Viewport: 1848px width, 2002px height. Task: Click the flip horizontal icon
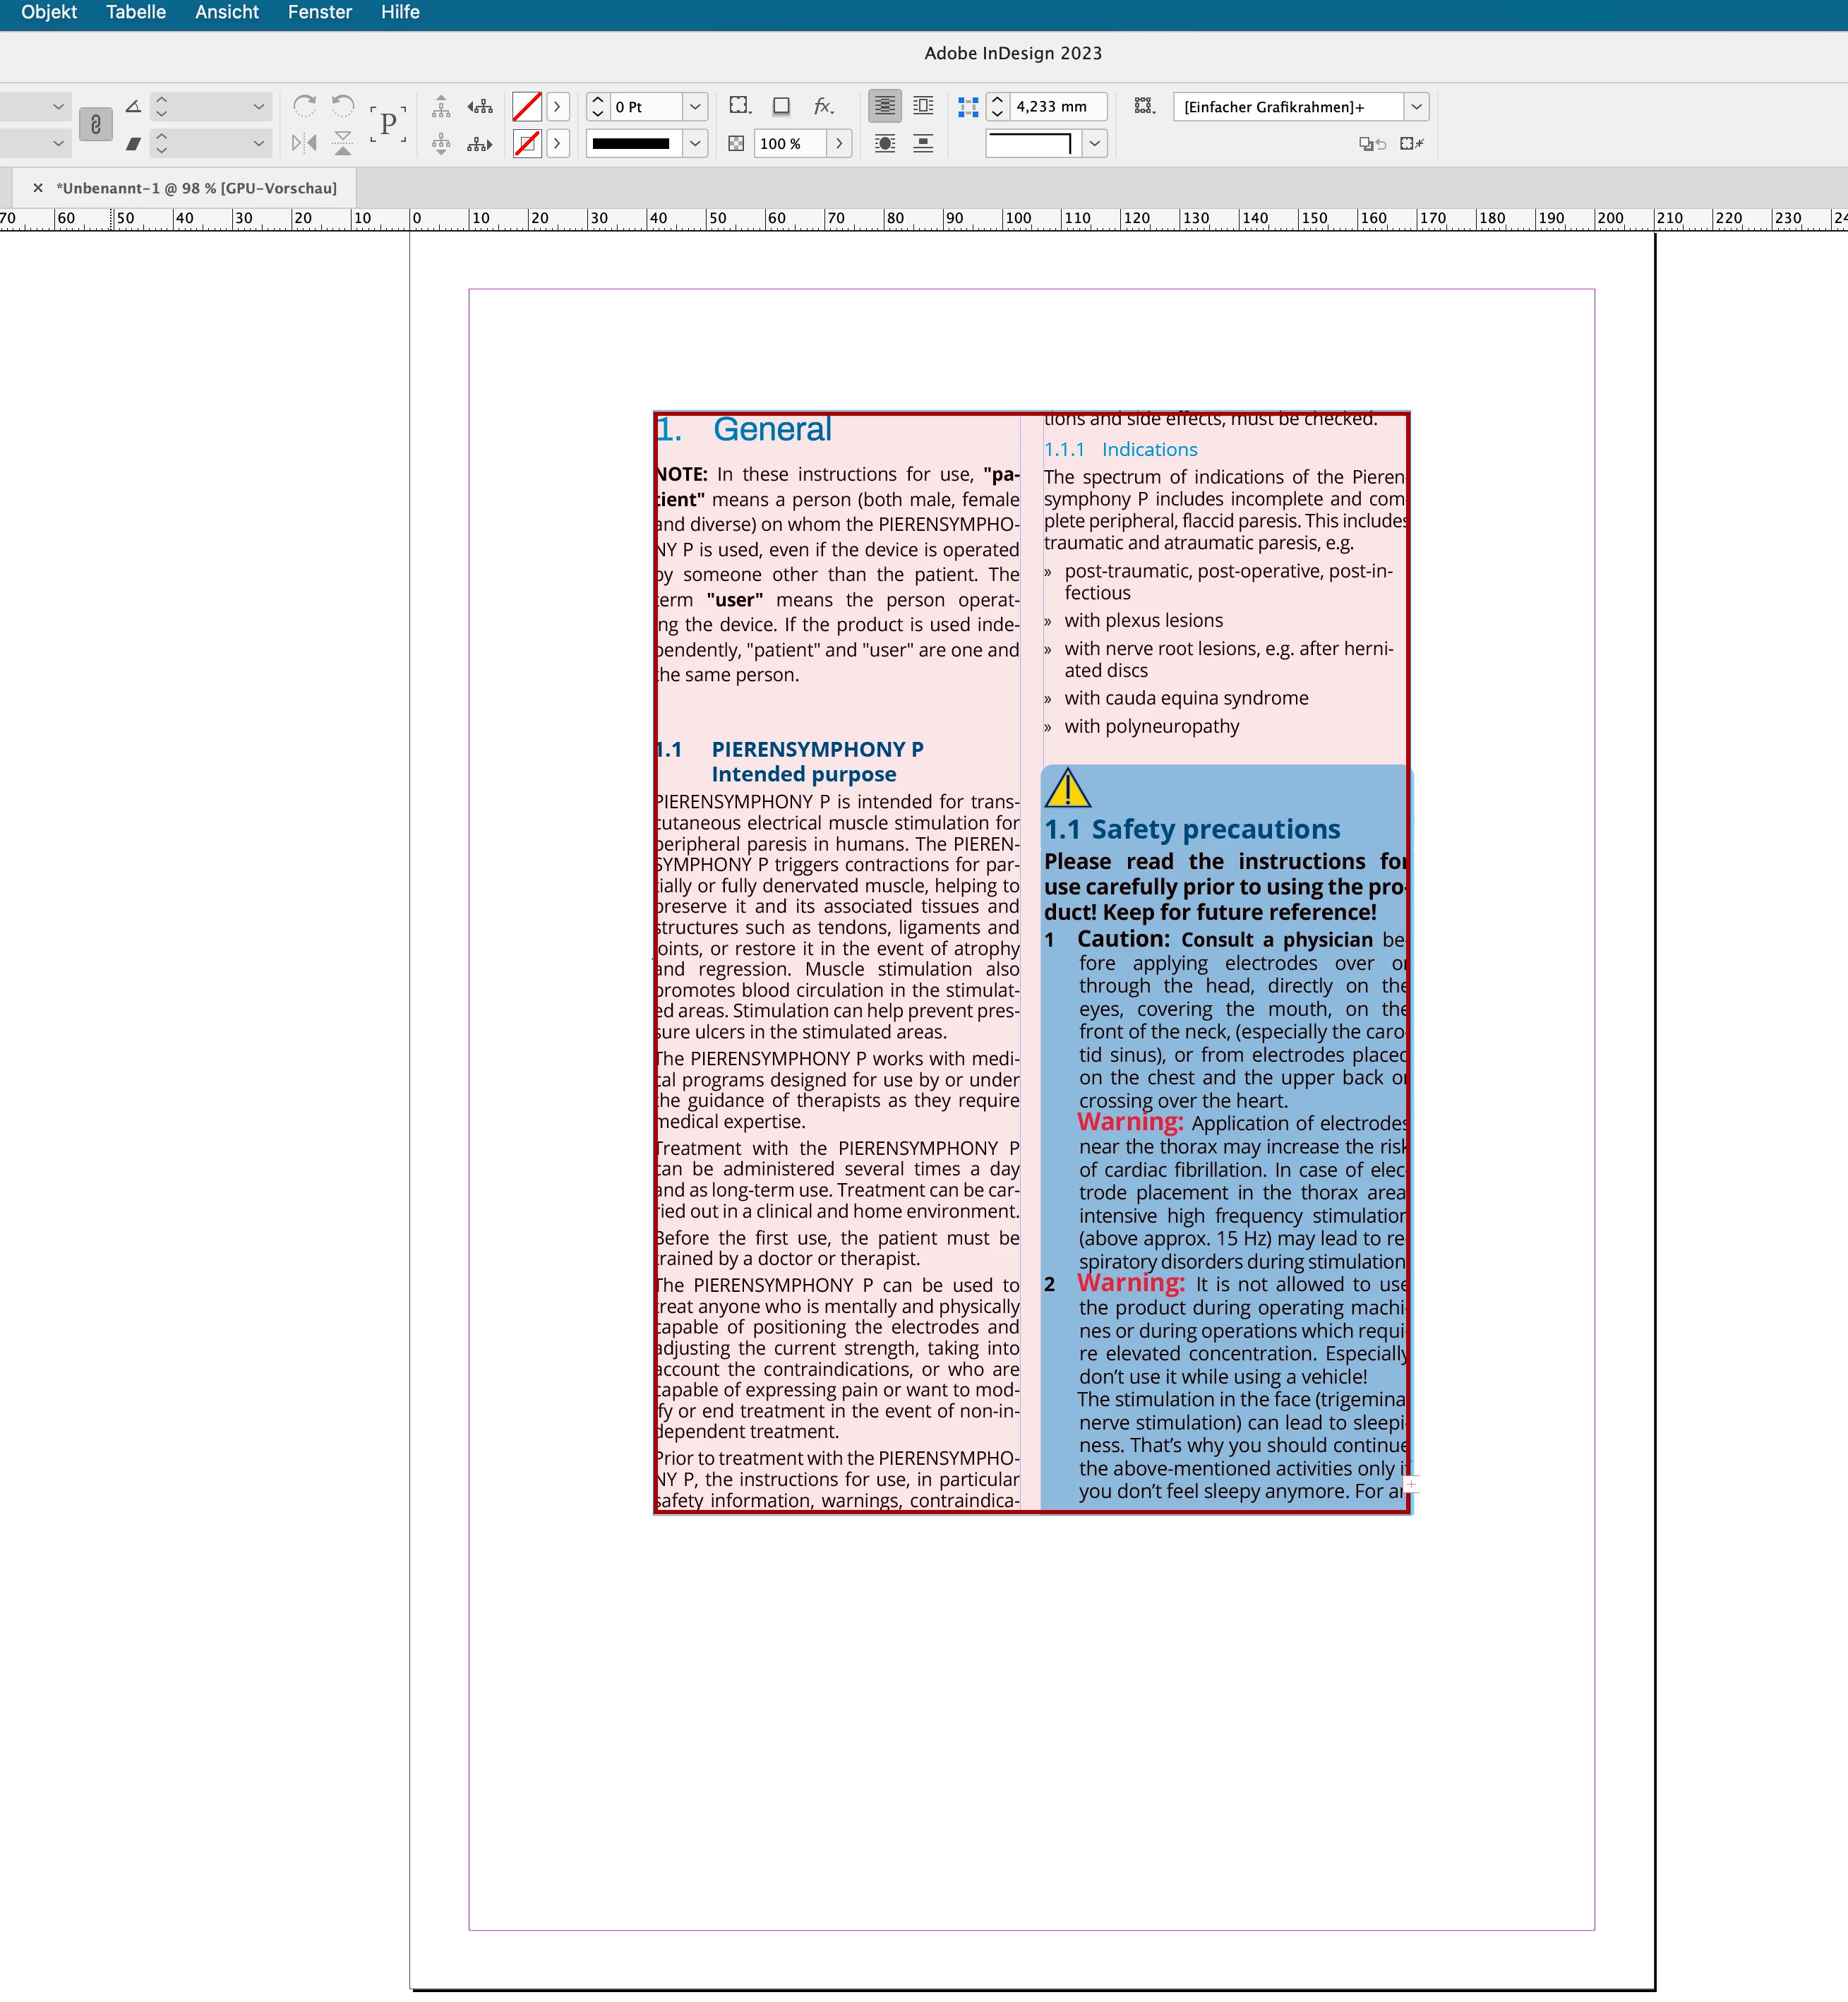tap(304, 143)
